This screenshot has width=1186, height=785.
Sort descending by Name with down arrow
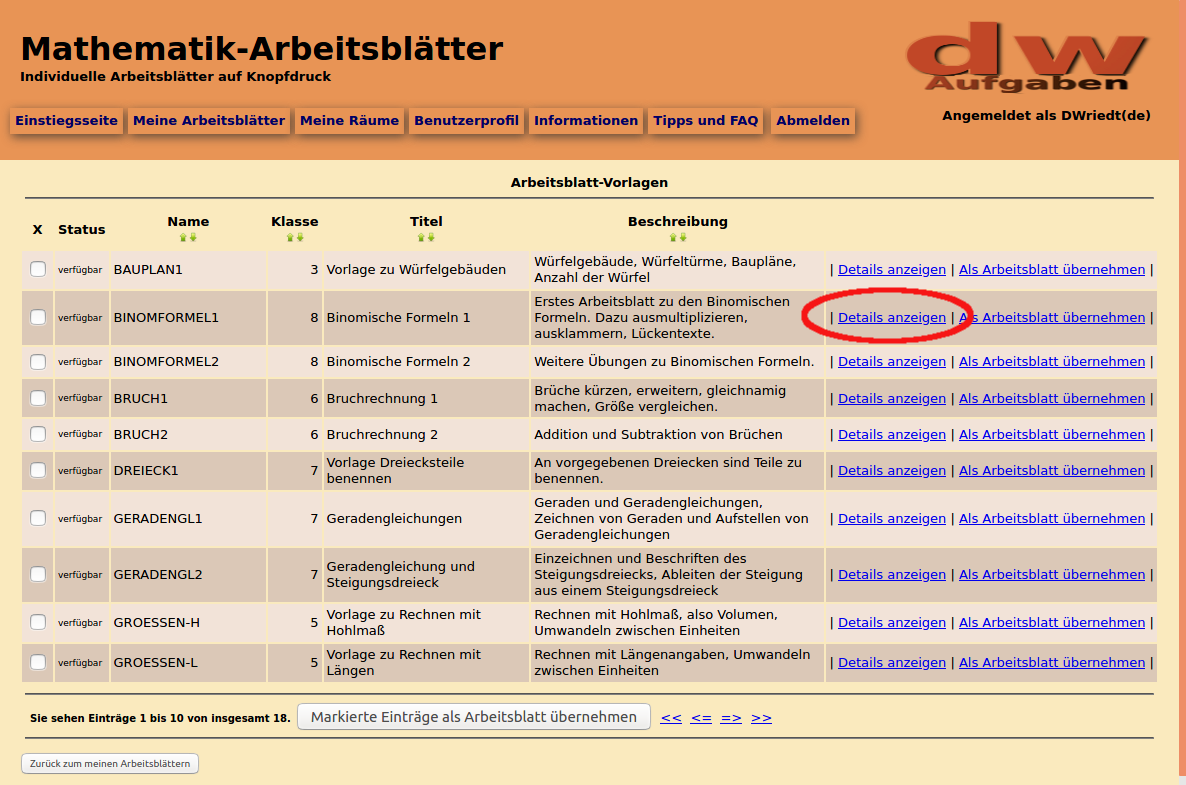(193, 237)
